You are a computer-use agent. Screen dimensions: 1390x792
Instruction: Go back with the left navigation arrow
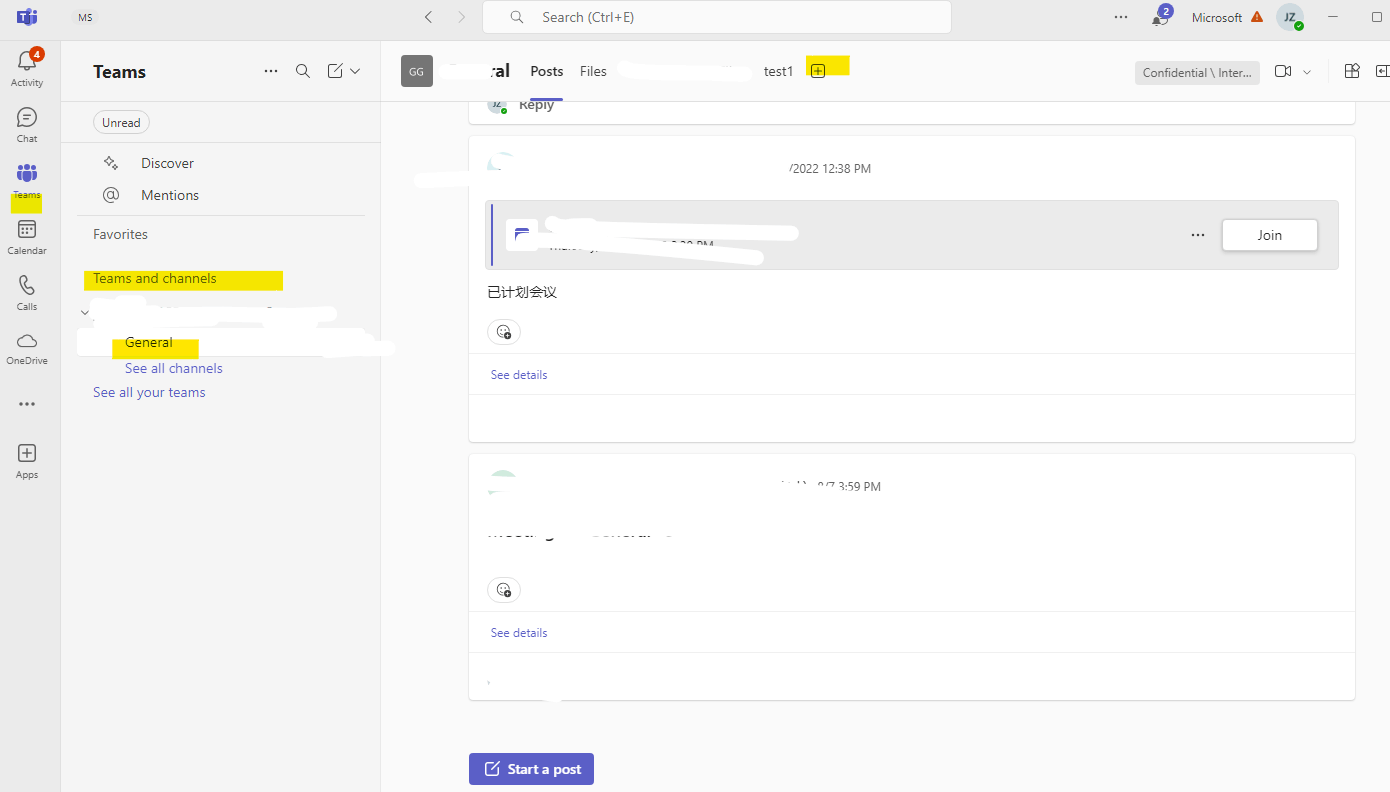pyautogui.click(x=428, y=17)
